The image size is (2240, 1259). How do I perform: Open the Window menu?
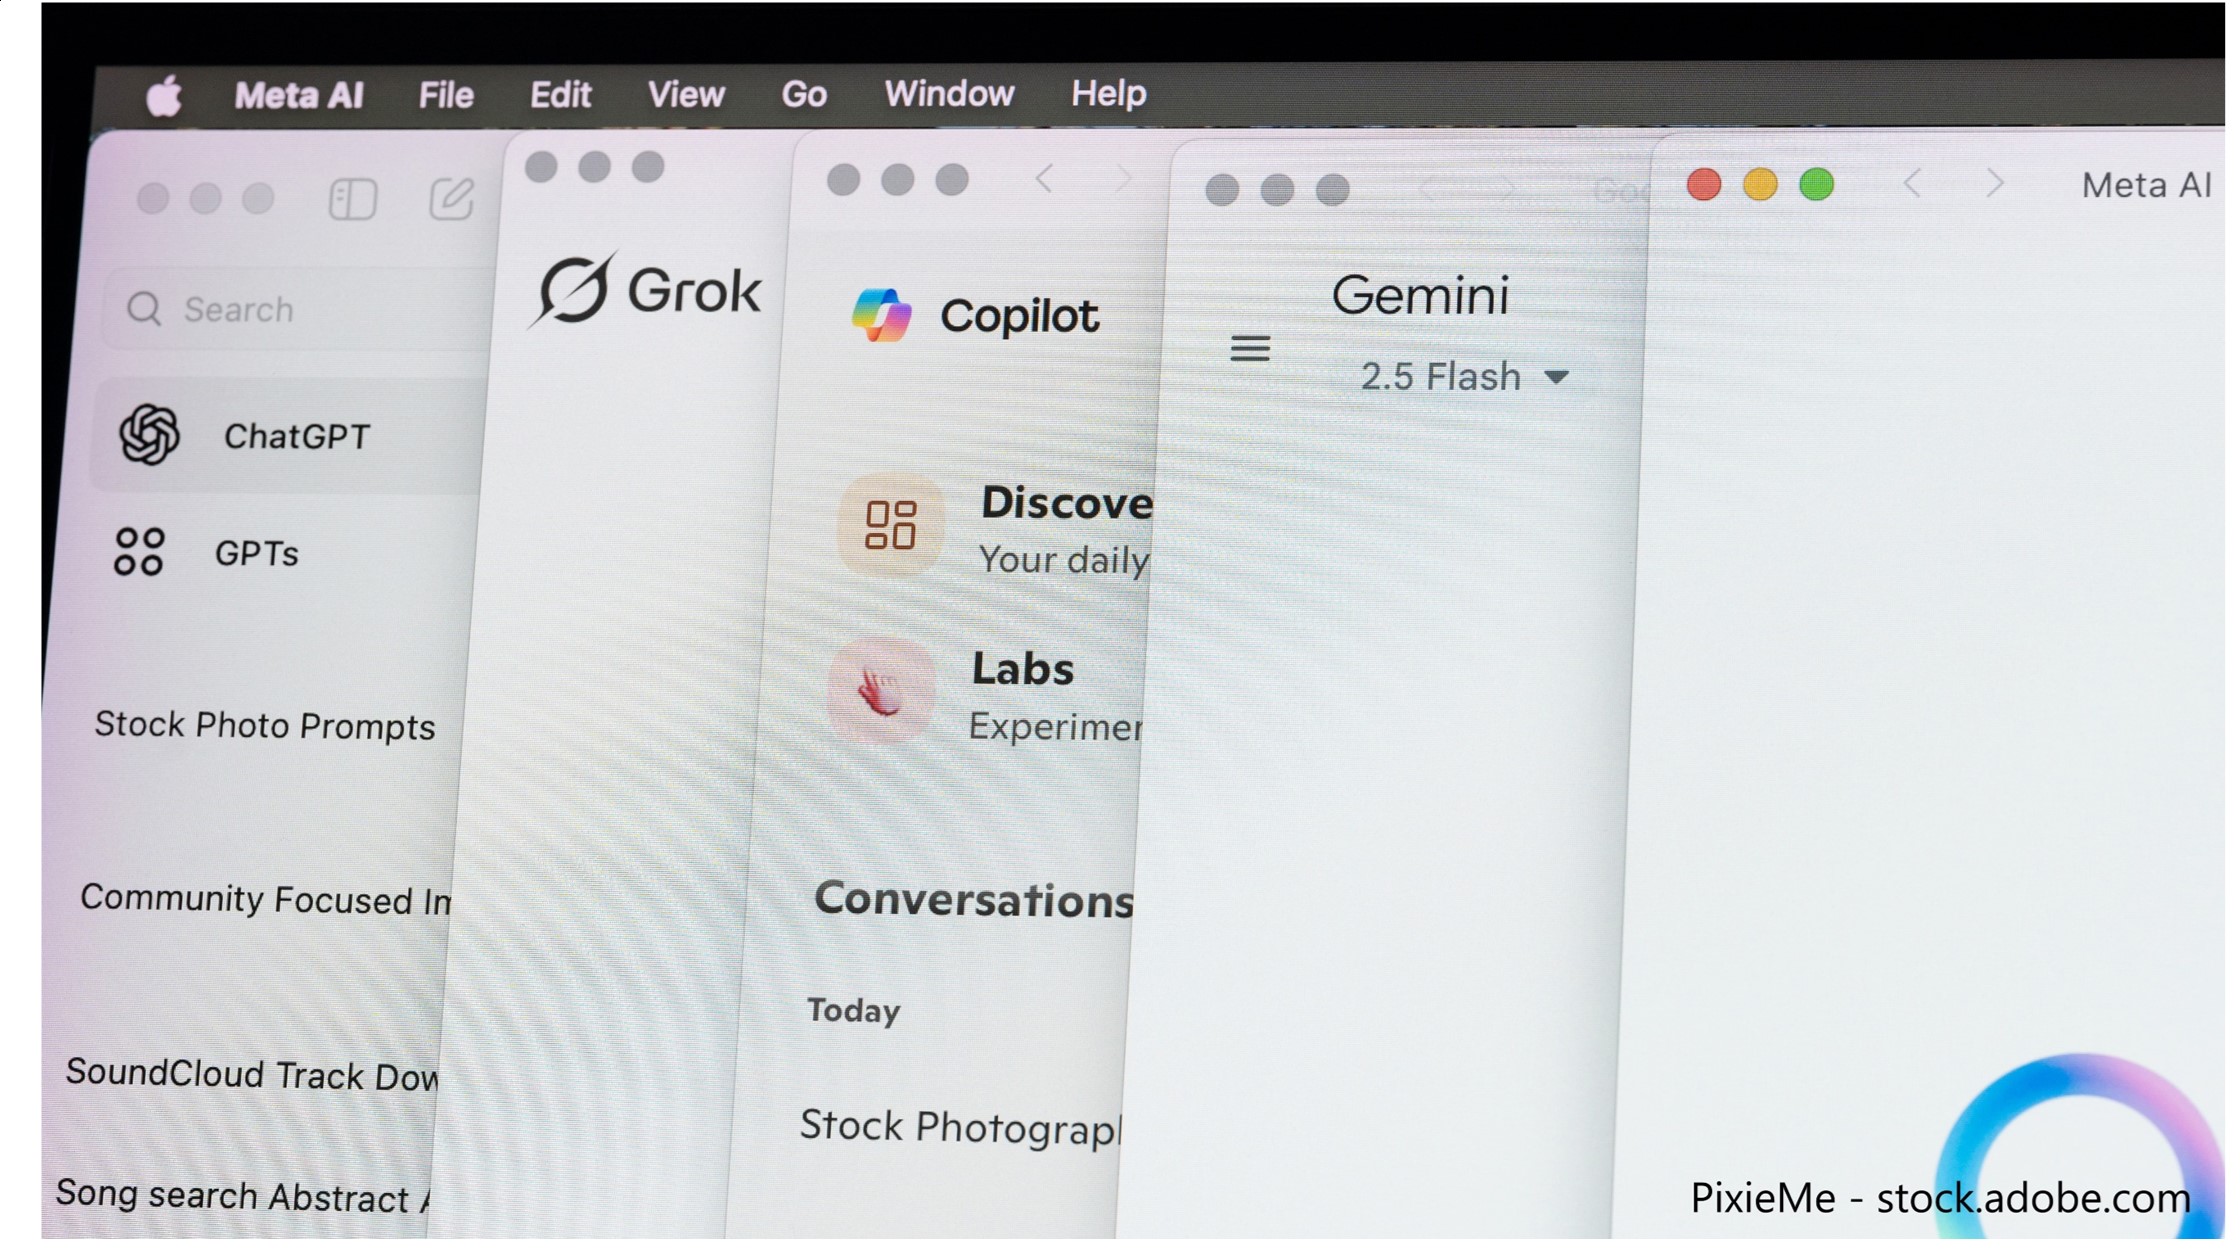(x=948, y=94)
